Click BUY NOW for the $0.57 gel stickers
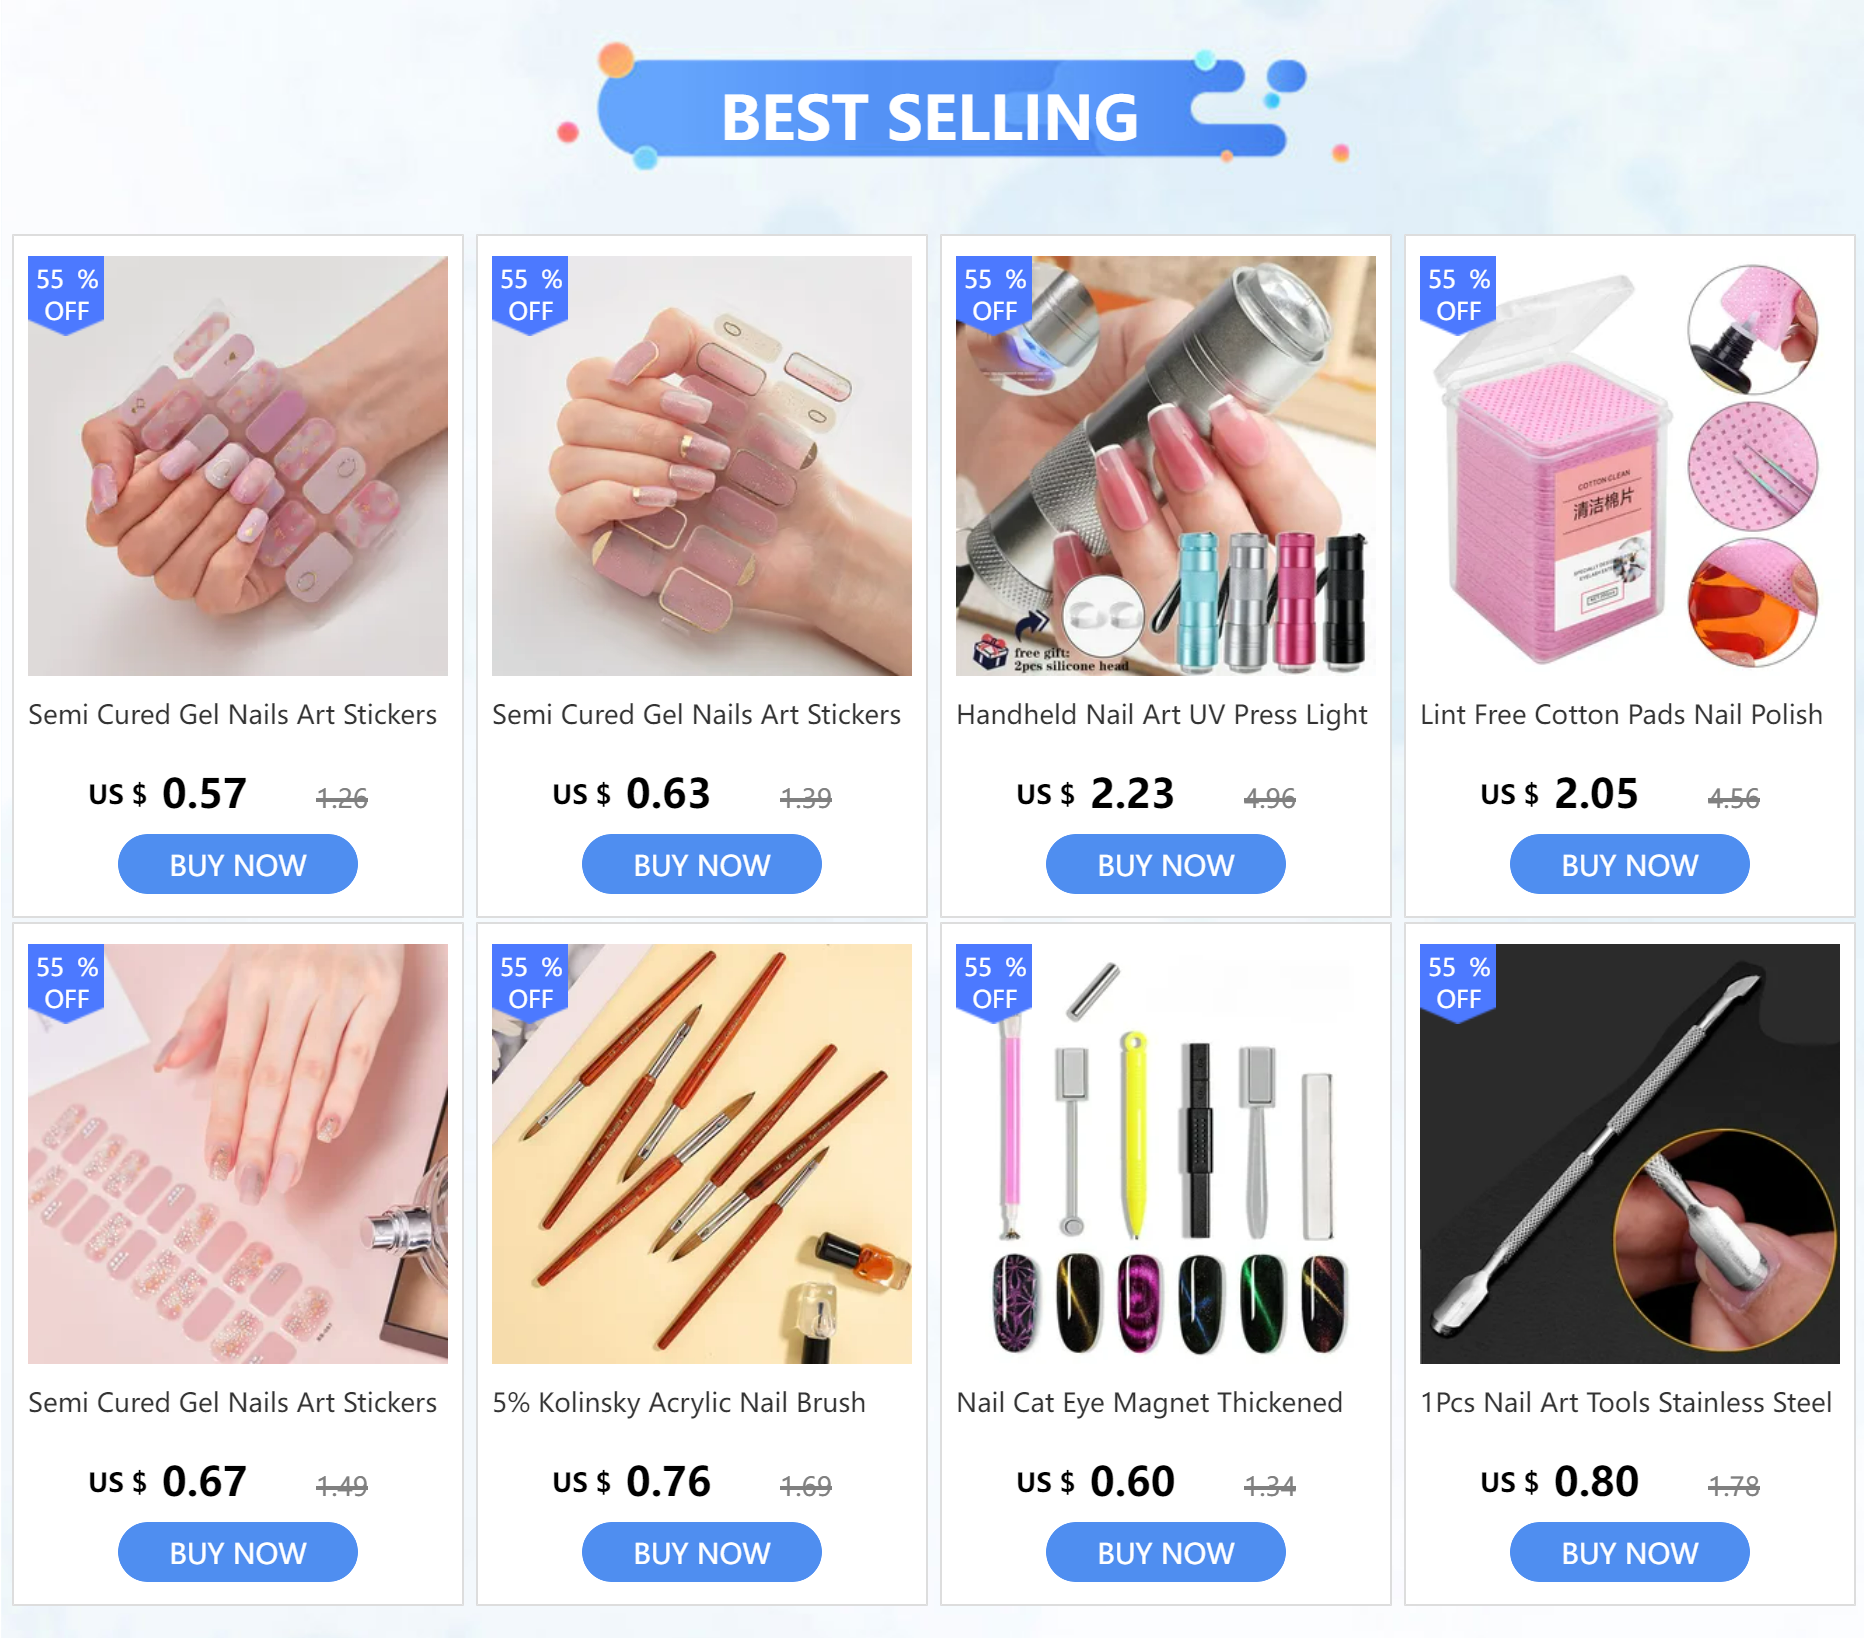Viewport: 1864px width, 1638px height. [x=238, y=865]
